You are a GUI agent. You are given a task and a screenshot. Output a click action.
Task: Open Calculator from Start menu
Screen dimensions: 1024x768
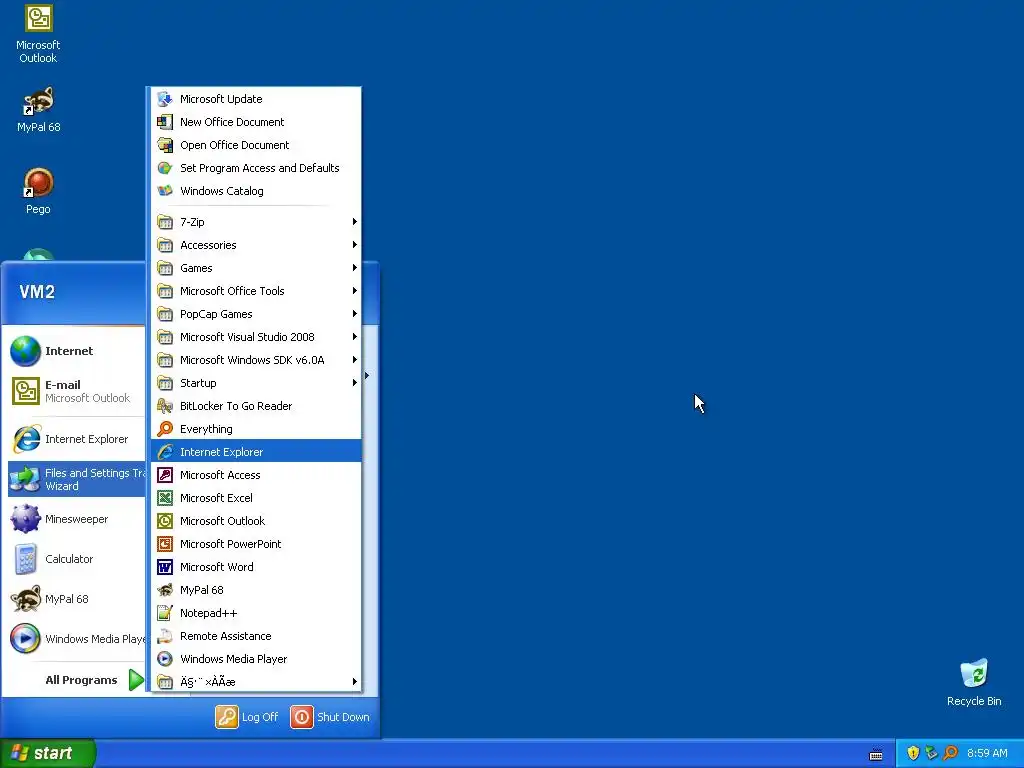coord(76,559)
